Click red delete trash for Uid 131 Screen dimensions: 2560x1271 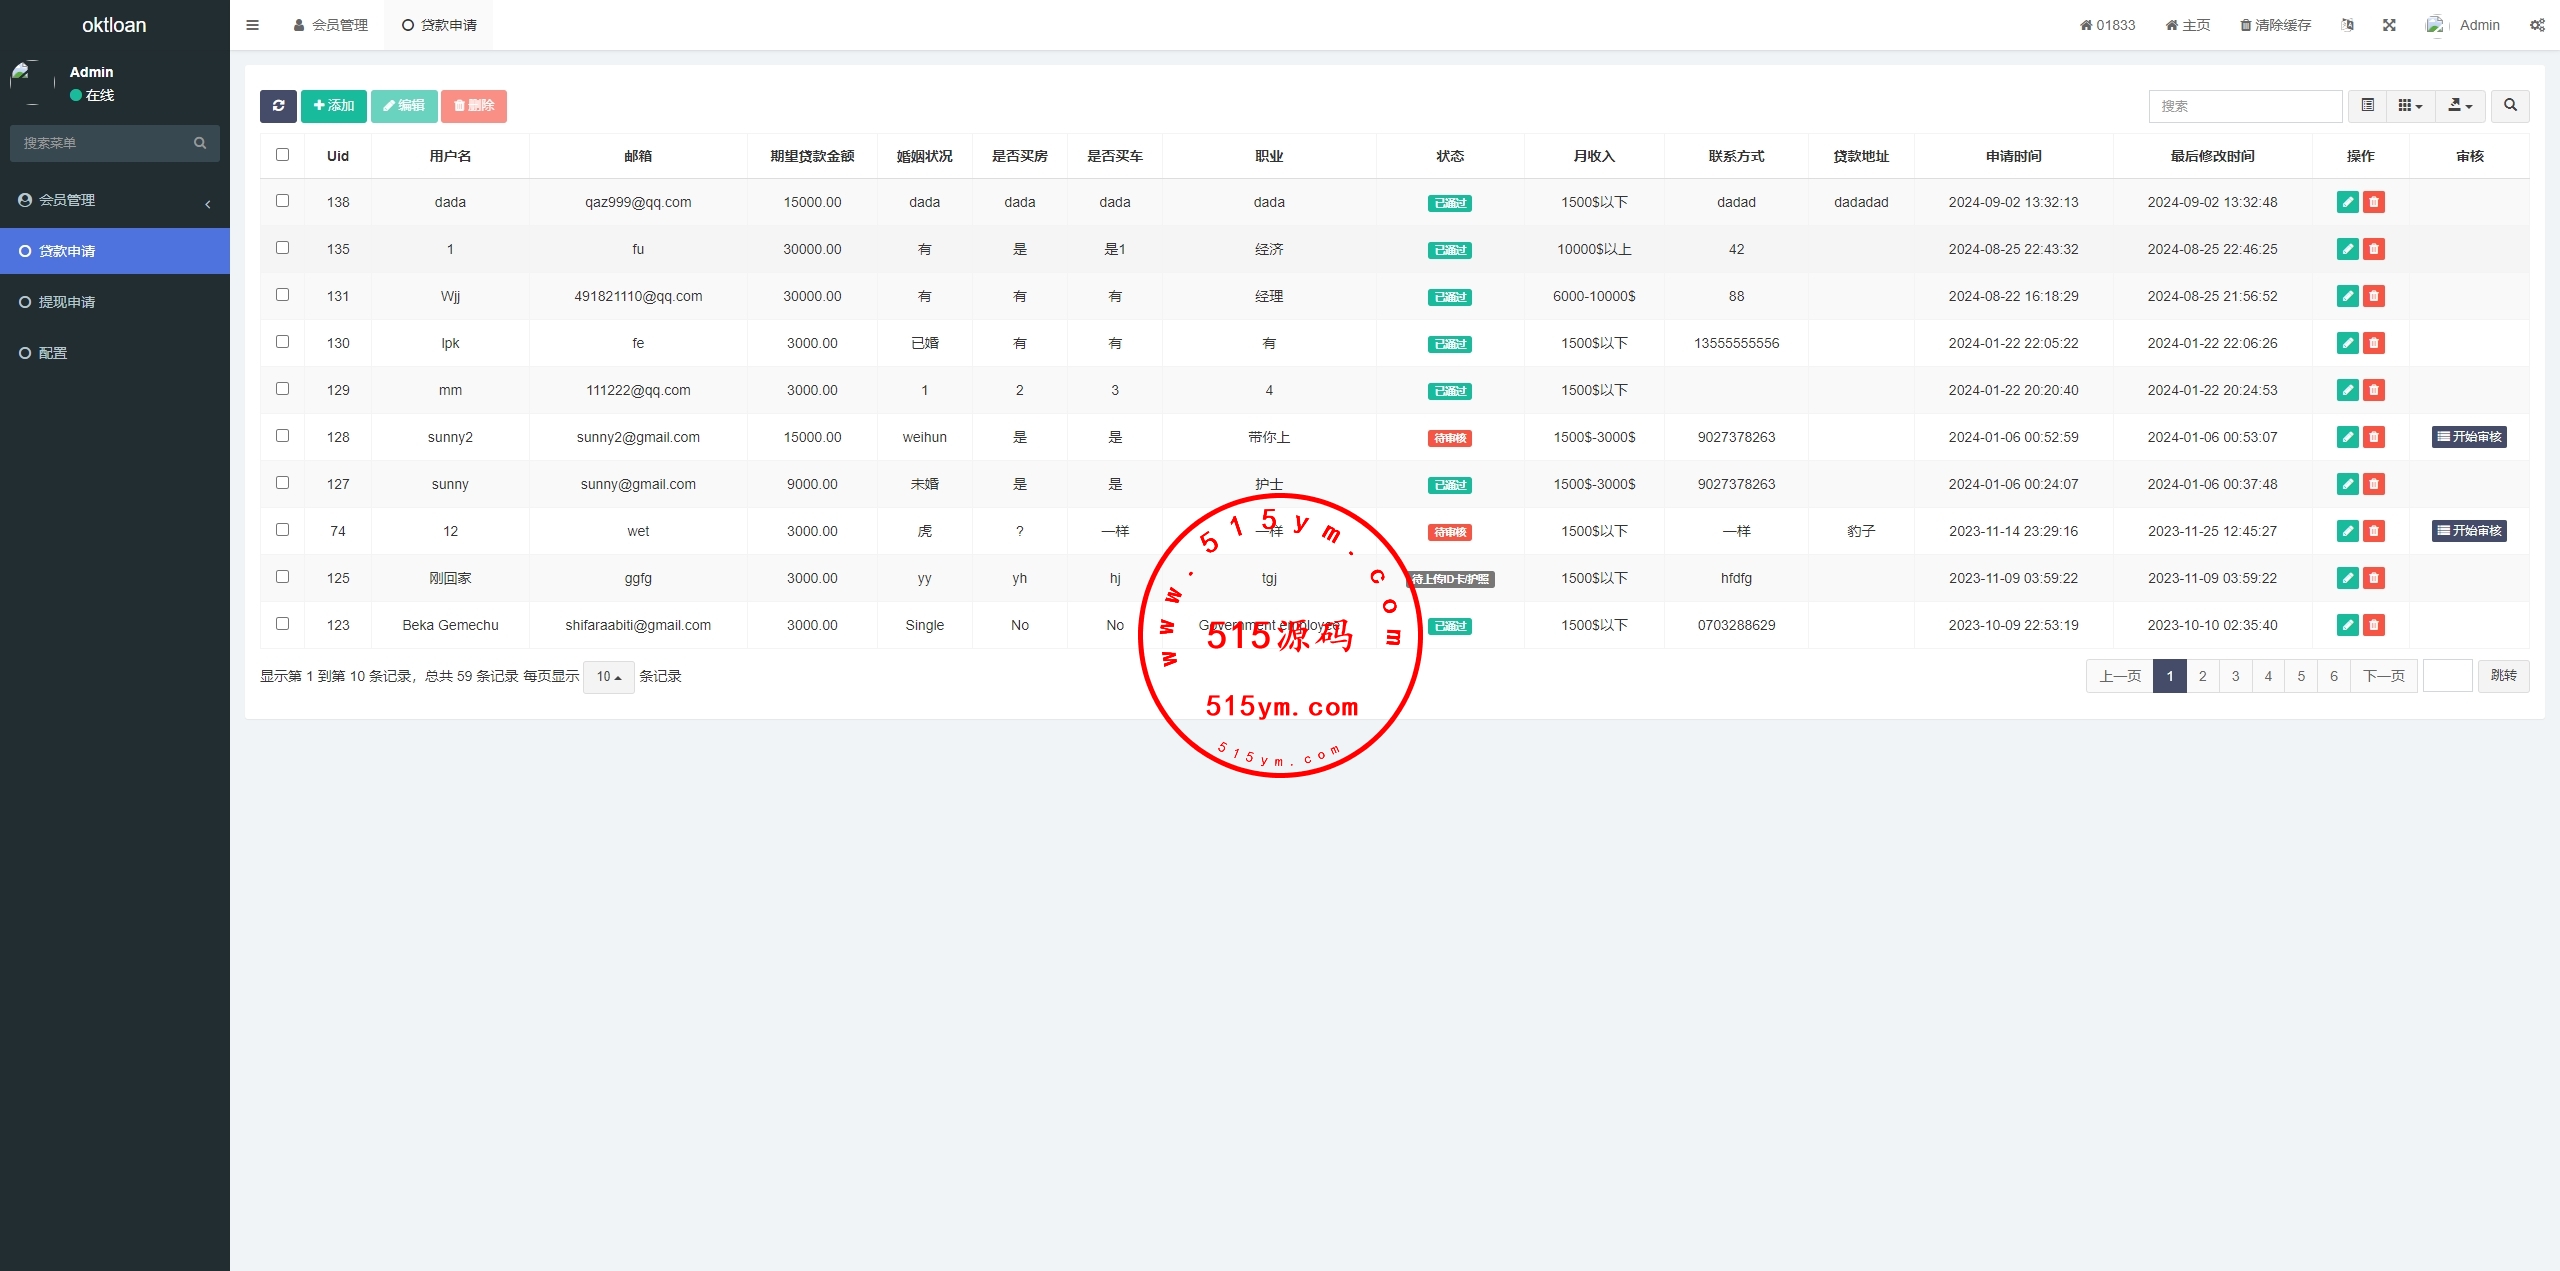click(2374, 296)
